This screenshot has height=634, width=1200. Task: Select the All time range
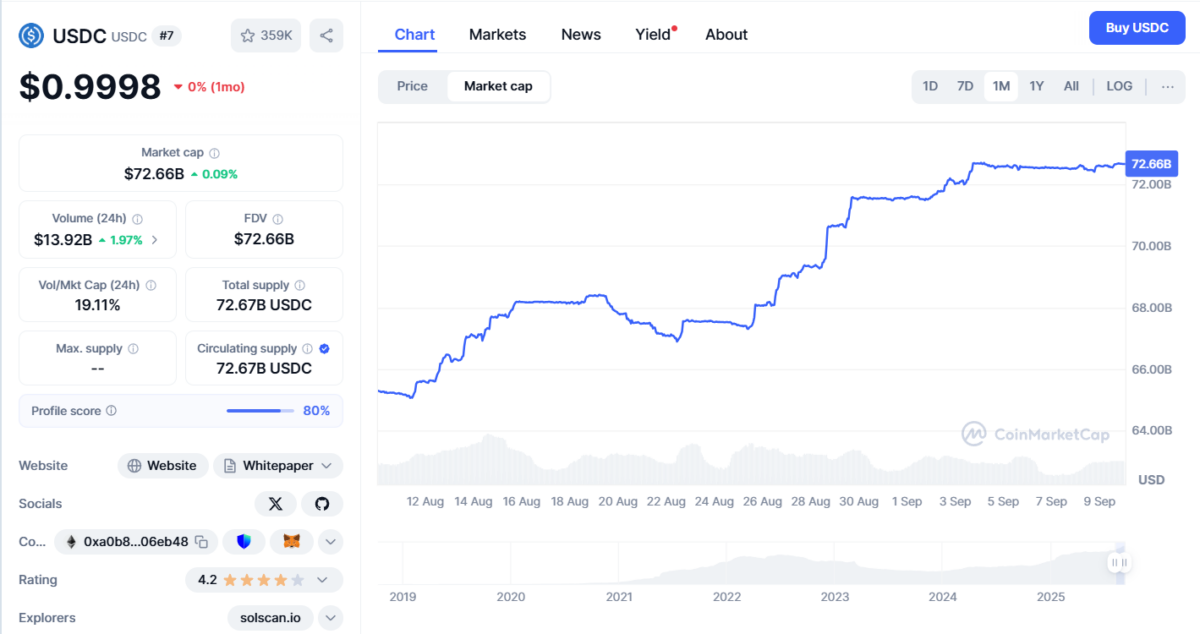1071,86
